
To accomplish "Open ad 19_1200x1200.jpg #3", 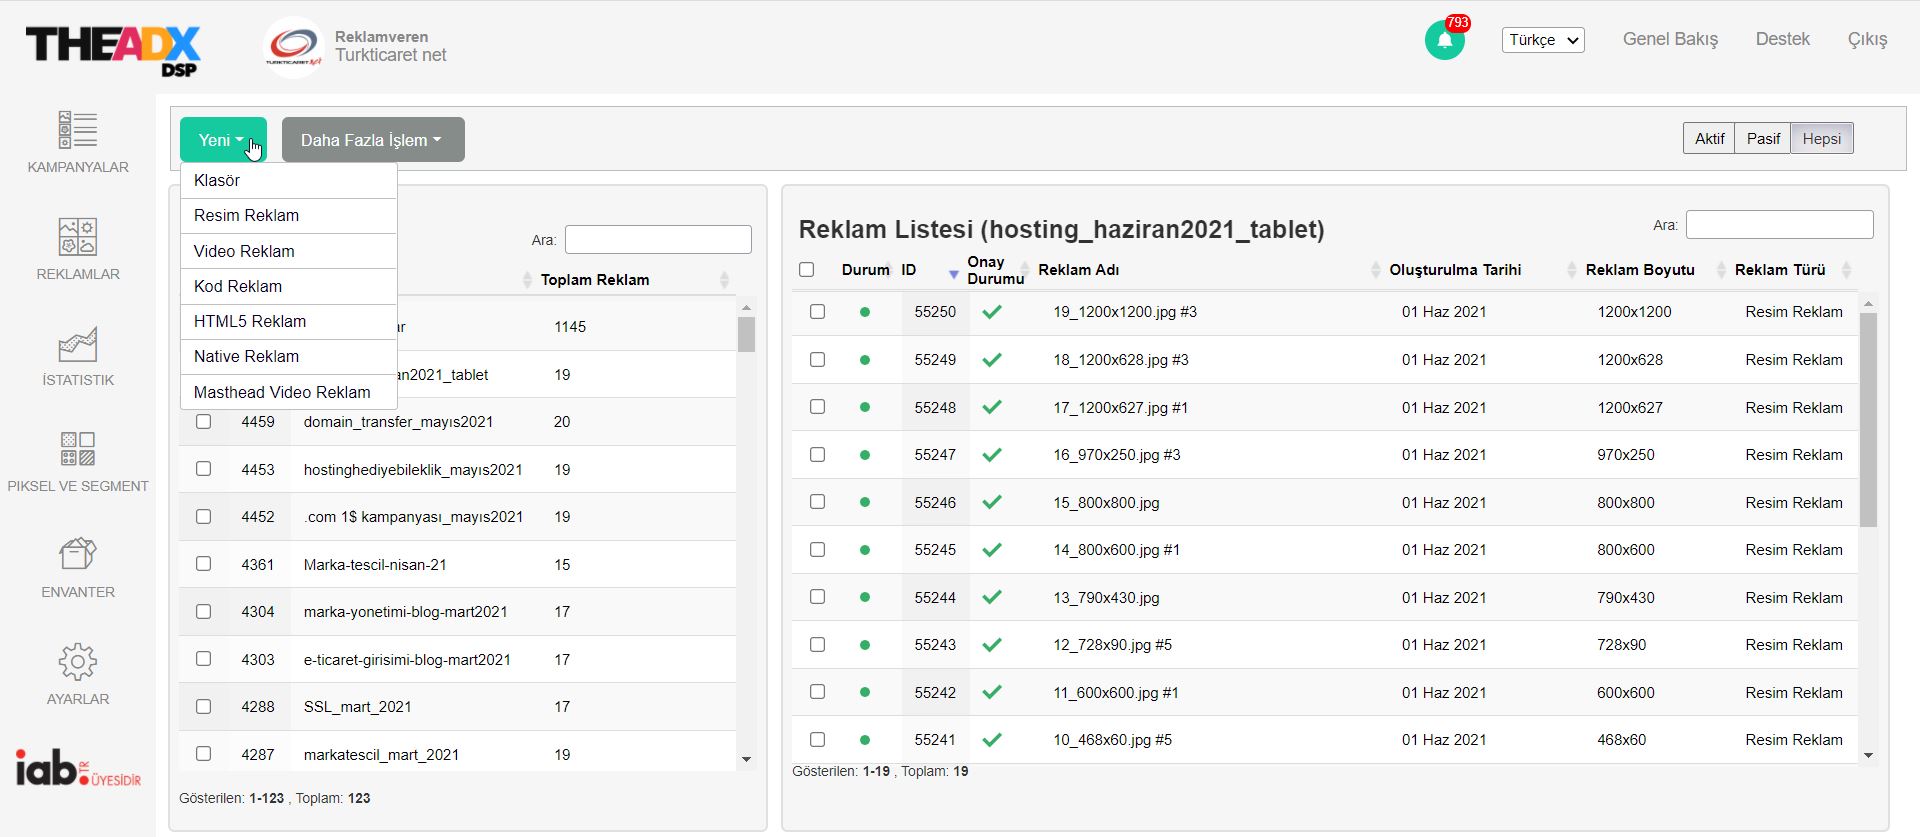I will [x=1125, y=312].
